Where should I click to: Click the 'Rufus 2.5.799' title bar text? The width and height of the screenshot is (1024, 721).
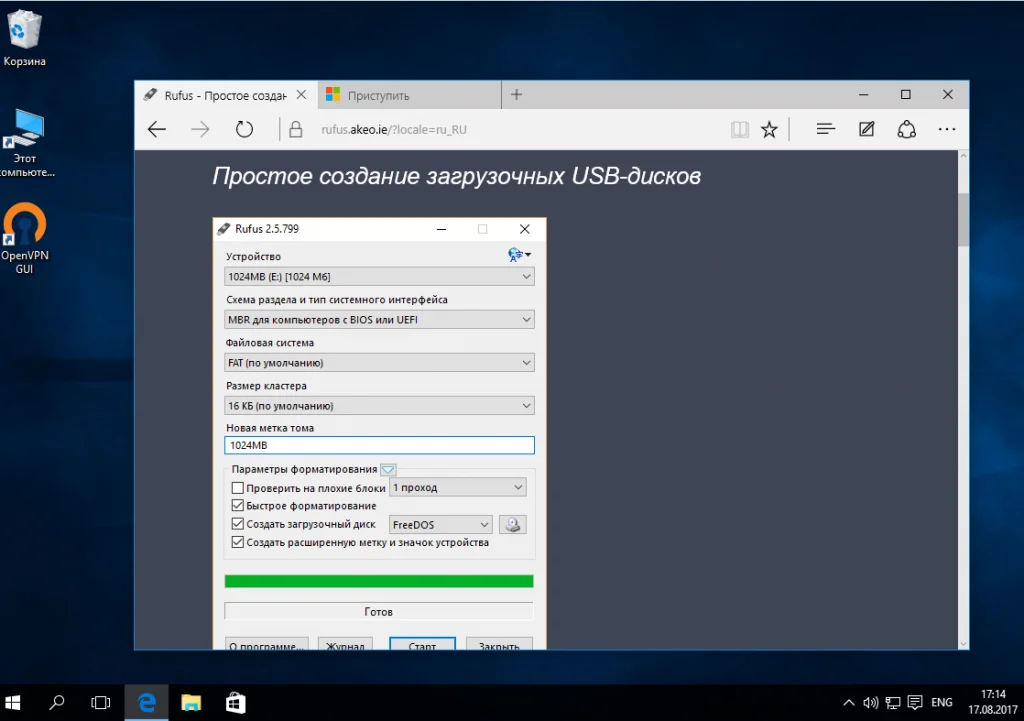(x=266, y=229)
